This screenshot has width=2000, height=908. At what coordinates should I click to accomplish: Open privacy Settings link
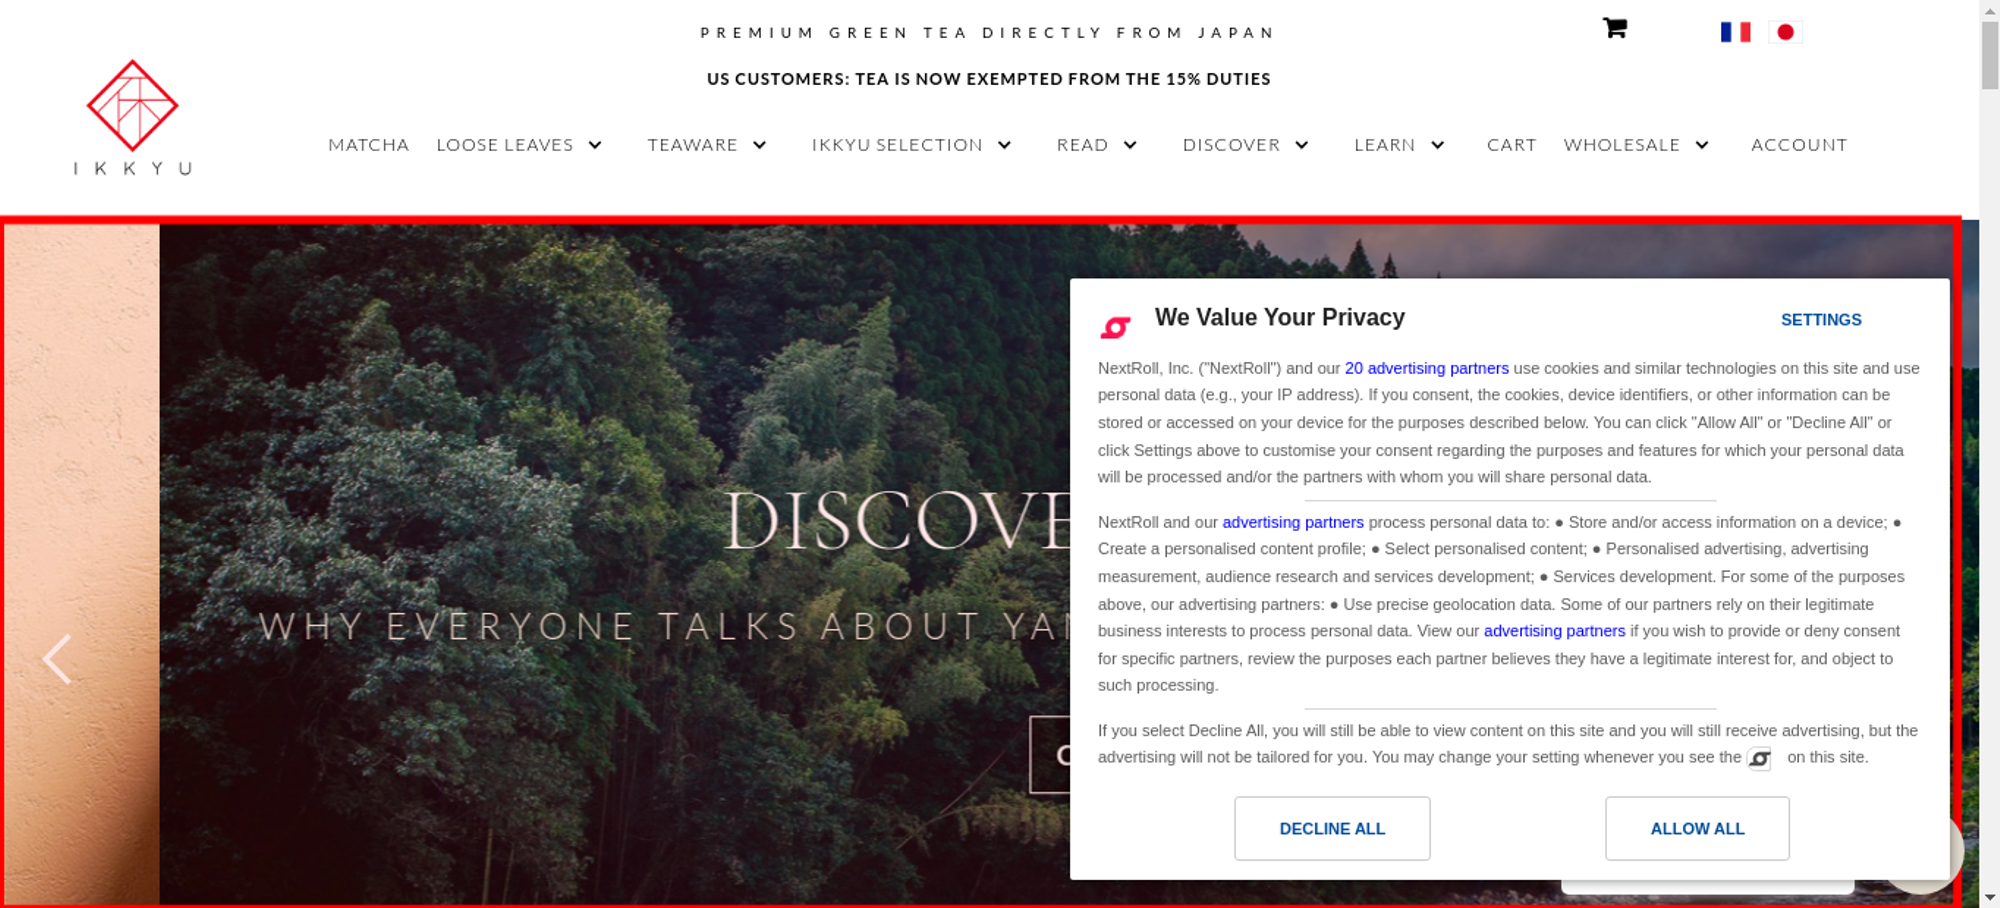point(1821,320)
